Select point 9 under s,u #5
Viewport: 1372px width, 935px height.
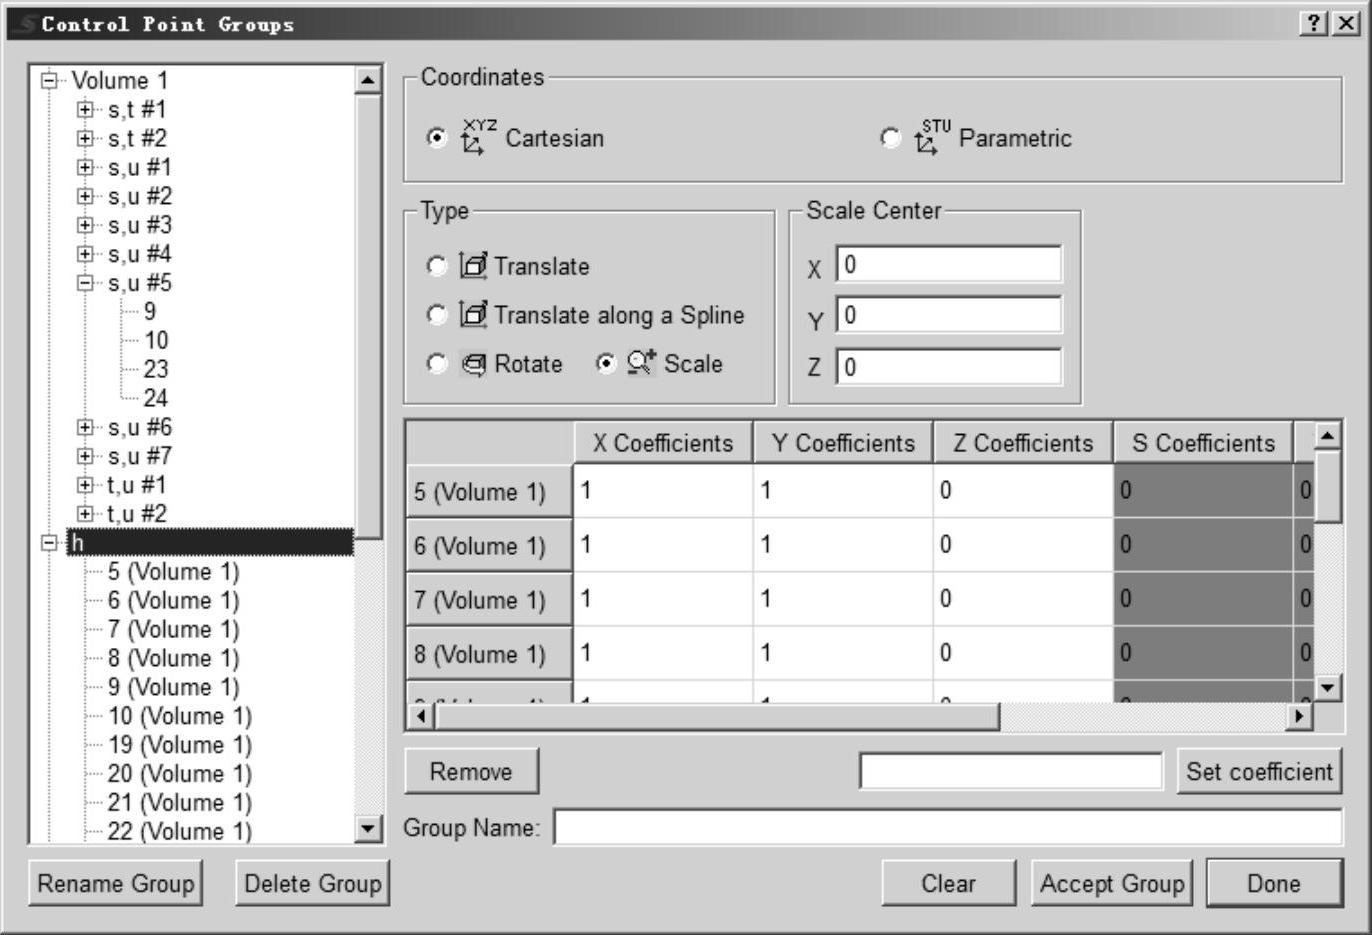click(x=149, y=311)
